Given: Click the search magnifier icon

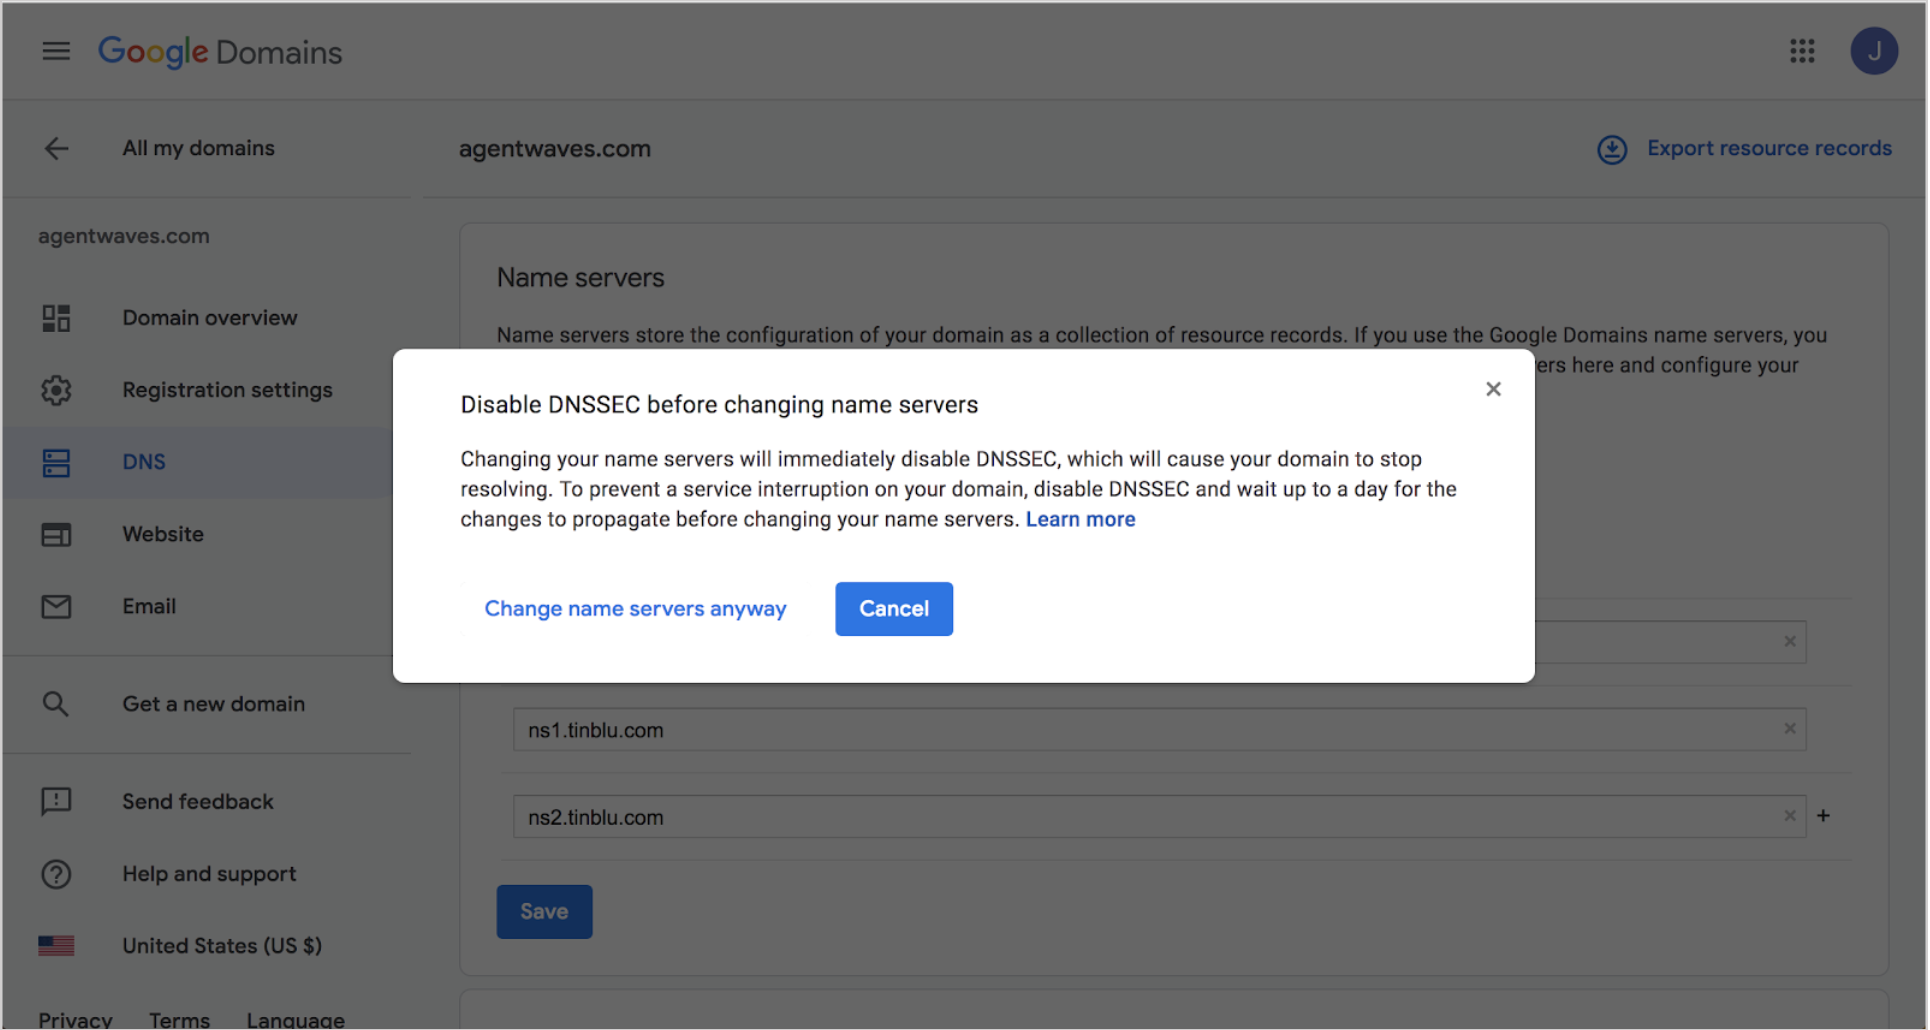Looking at the screenshot, I should pos(56,704).
